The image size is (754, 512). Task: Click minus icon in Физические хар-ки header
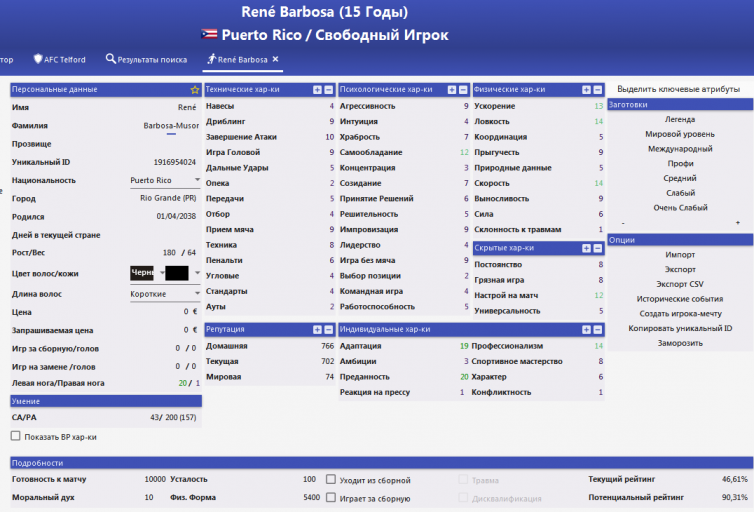pyautogui.click(x=598, y=90)
